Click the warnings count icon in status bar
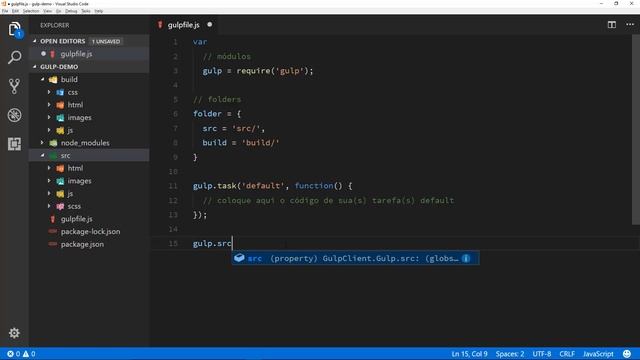This screenshot has height=360, width=640. 26,354
